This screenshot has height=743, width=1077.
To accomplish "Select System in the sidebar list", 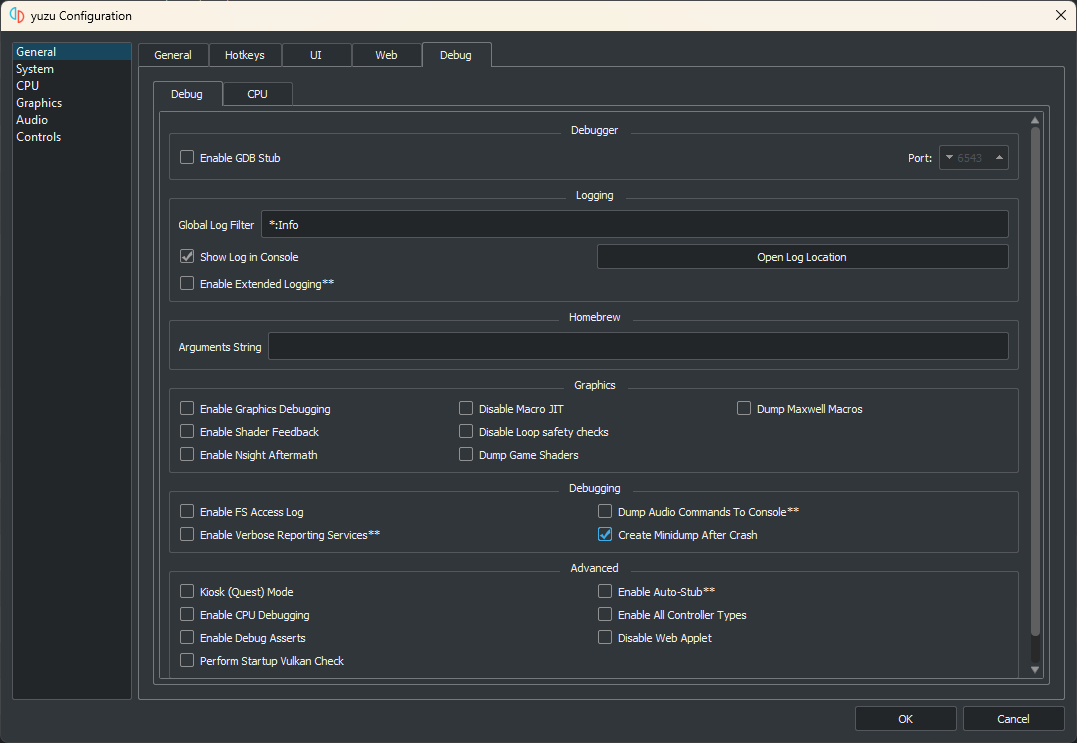I will (x=71, y=69).
